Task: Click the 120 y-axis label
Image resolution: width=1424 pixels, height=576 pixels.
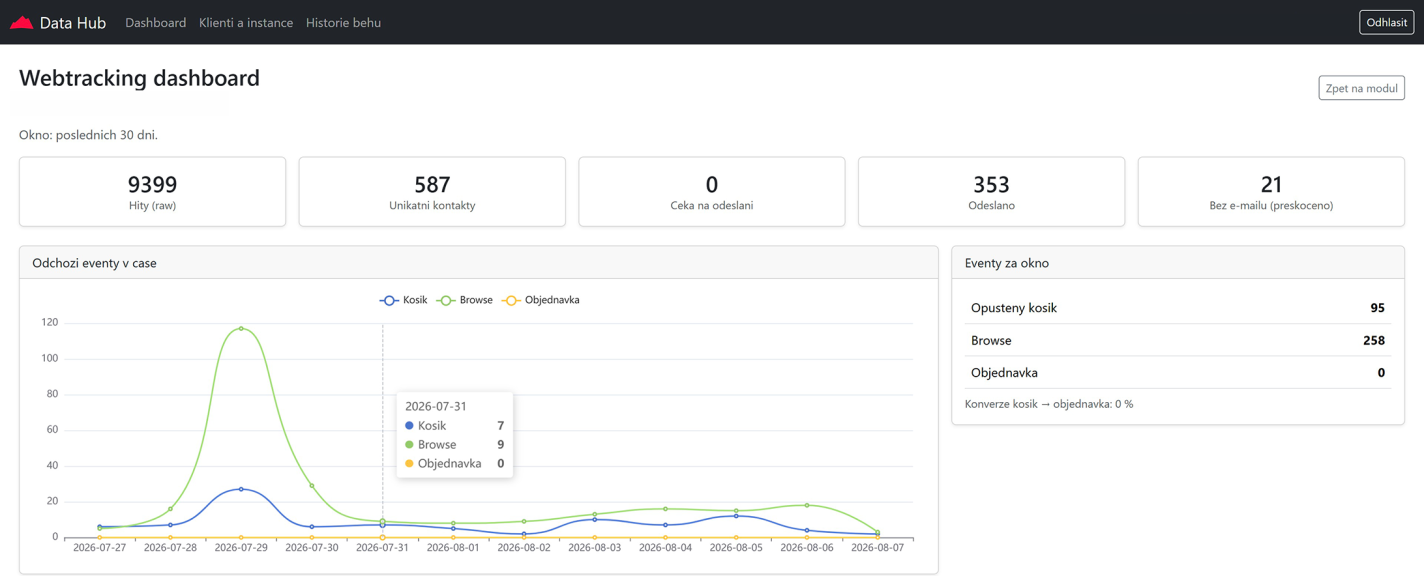Action: pyautogui.click(x=49, y=322)
